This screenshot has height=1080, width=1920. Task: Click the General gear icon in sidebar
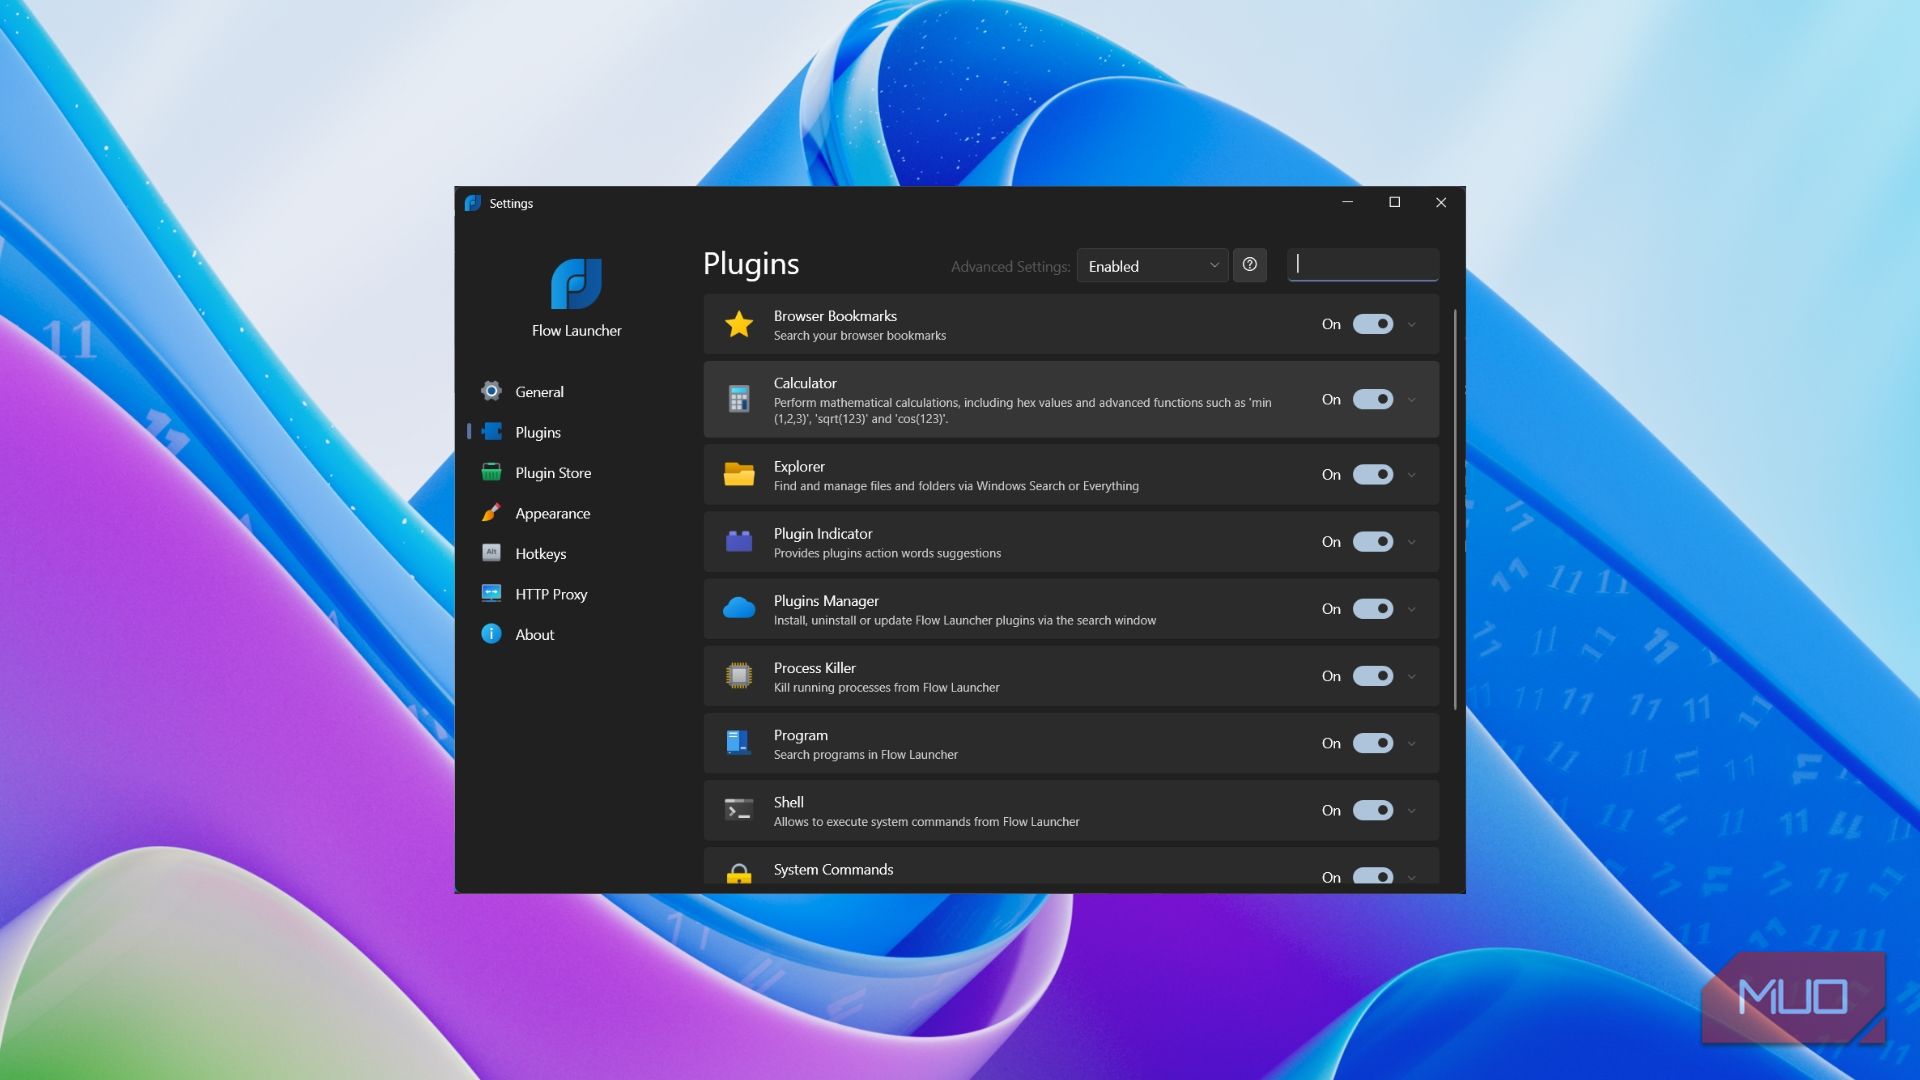click(x=491, y=391)
